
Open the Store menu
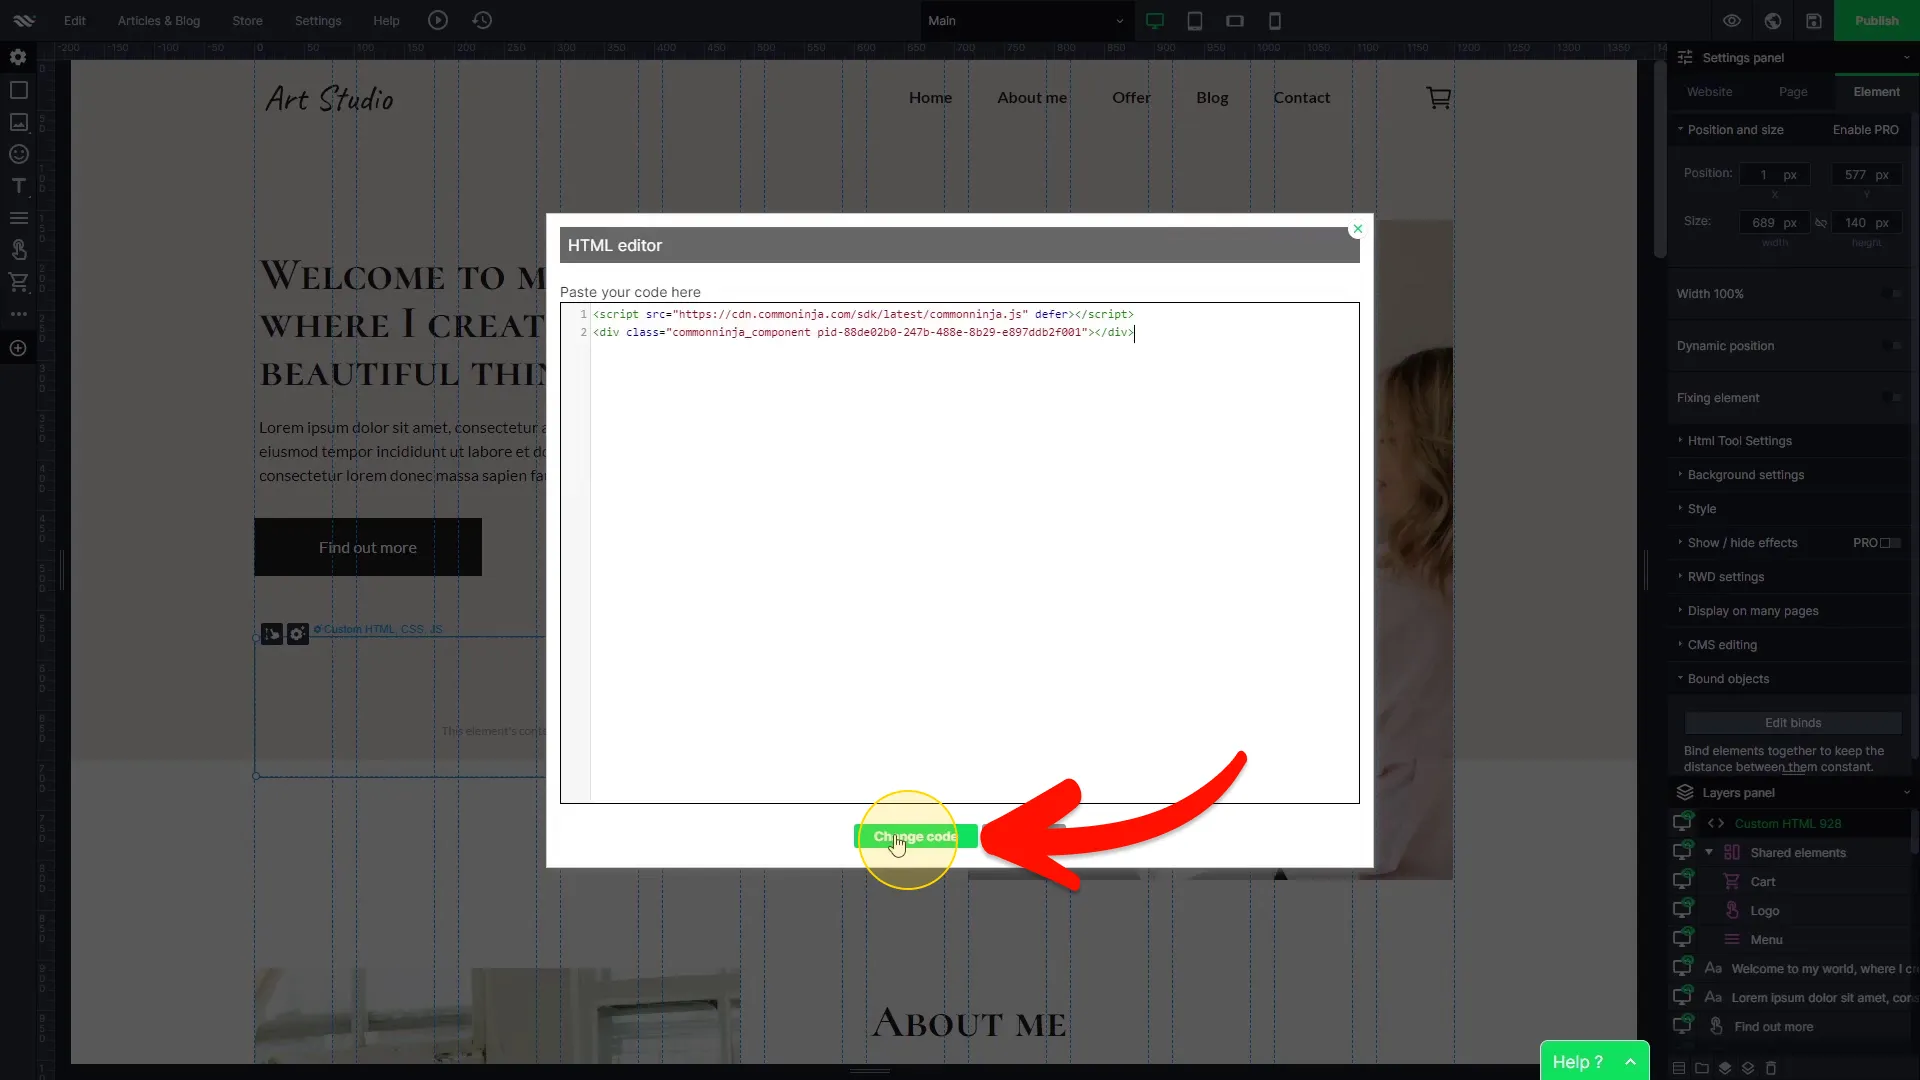point(248,21)
